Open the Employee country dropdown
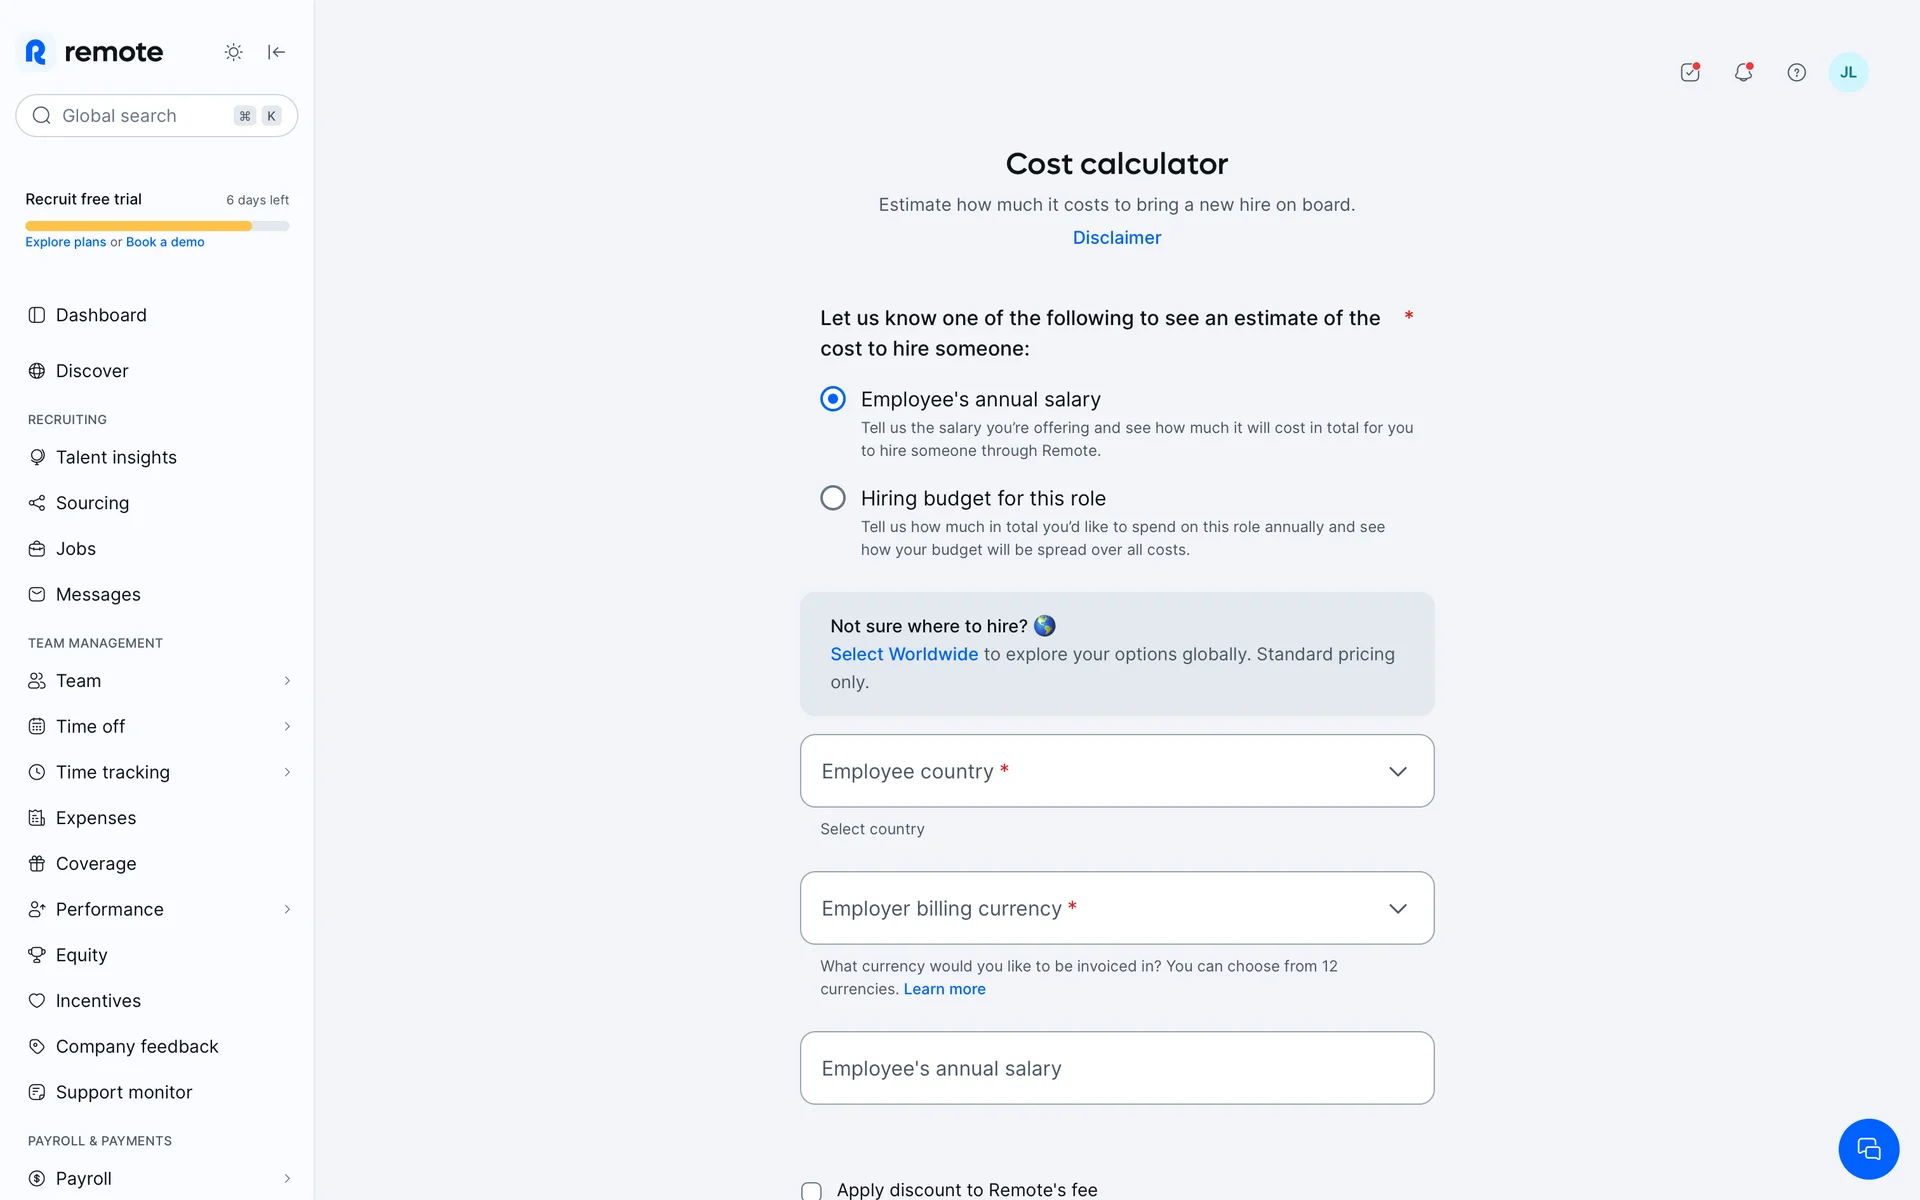This screenshot has height=1200, width=1920. click(x=1116, y=771)
